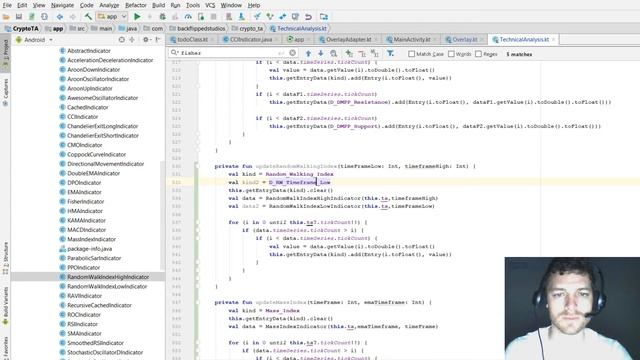
Task: Open the VCS menu
Action: (x=210, y=5)
